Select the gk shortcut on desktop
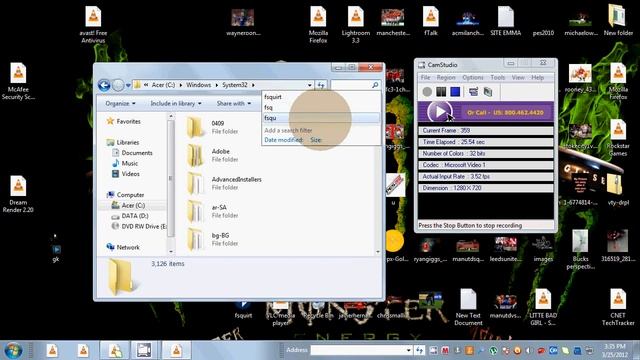Image resolution: width=640 pixels, height=360 pixels. pos(56,253)
